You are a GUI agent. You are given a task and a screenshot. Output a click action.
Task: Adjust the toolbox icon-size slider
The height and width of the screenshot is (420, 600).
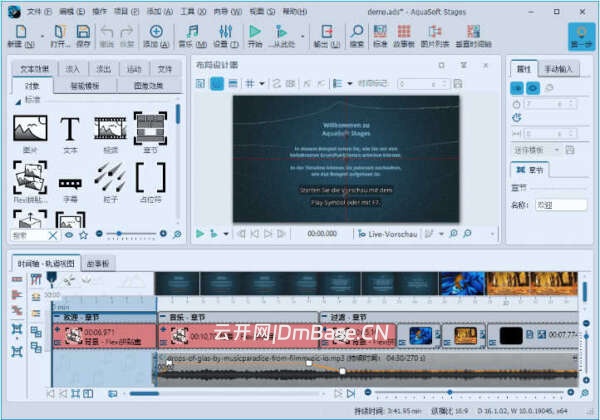point(131,233)
